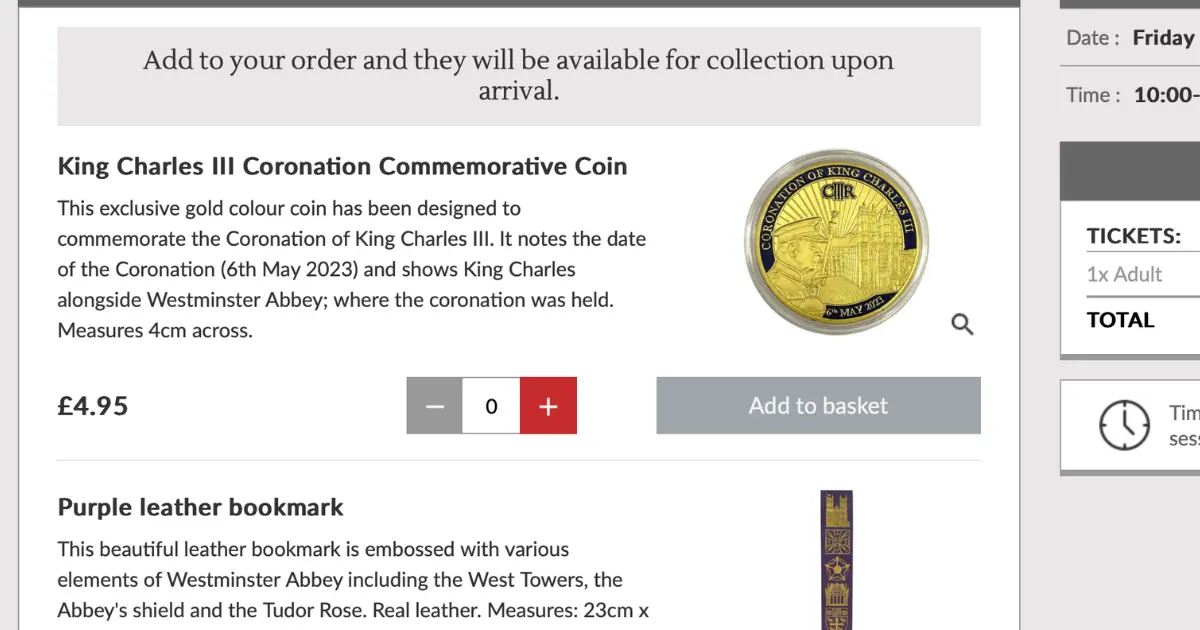Decrease coin quantity with the minus button
This screenshot has width=1200, height=630.
click(434, 405)
